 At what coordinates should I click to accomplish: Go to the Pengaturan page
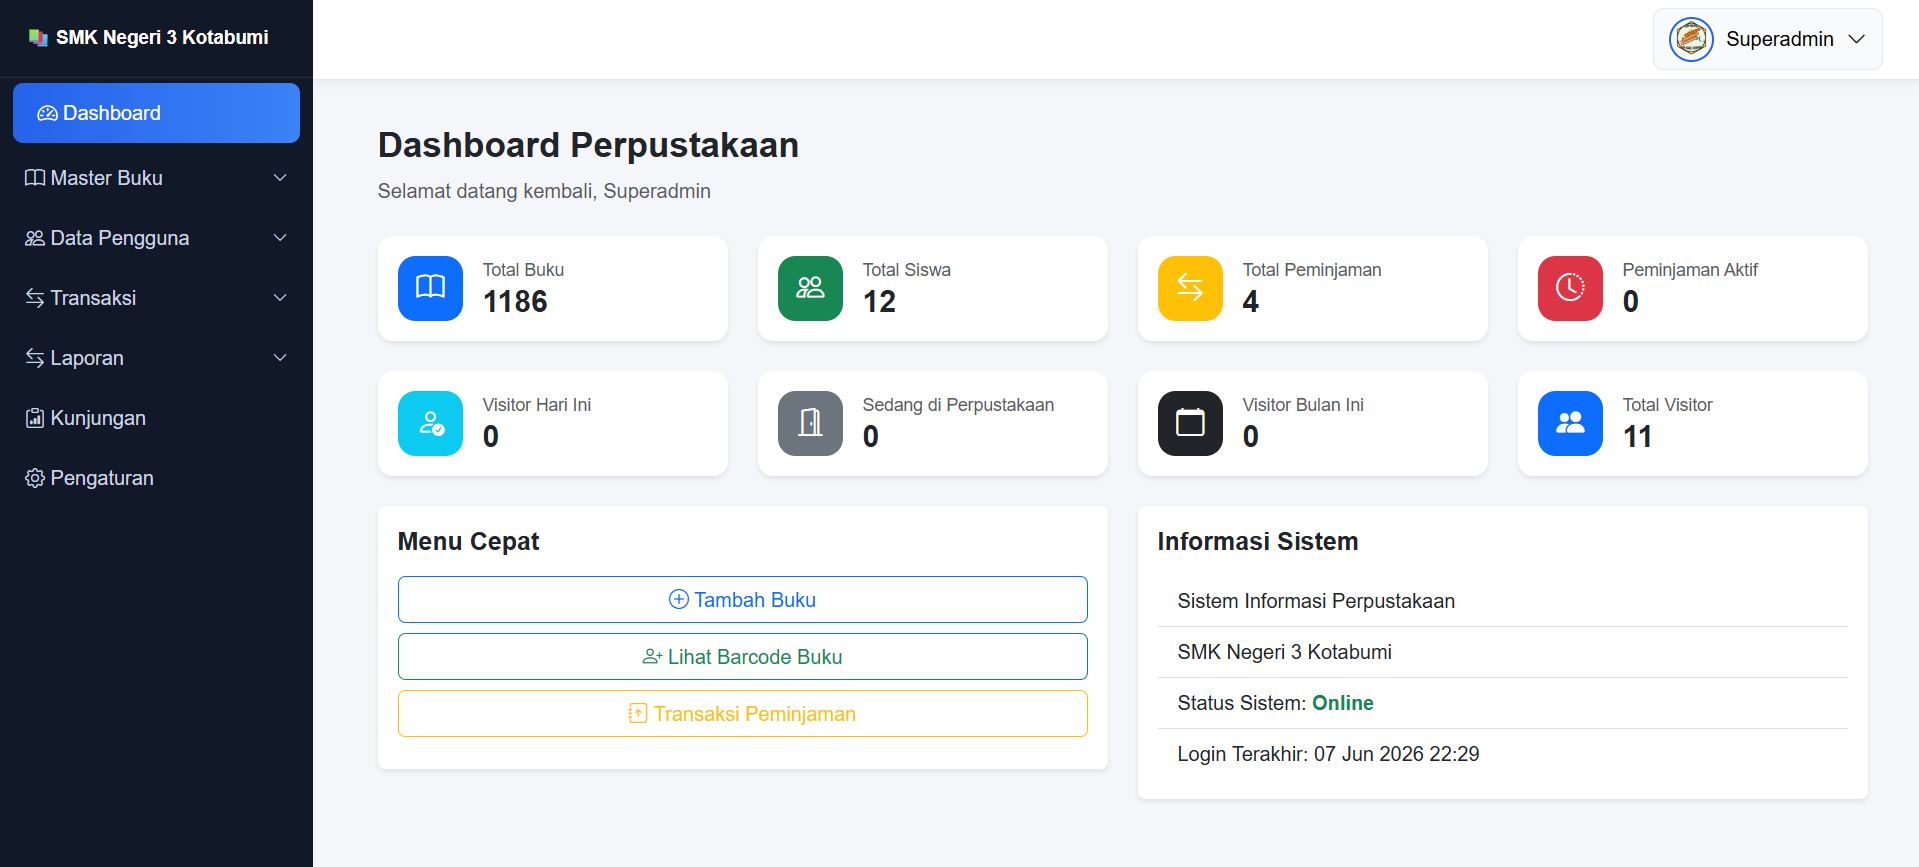tap(156, 478)
